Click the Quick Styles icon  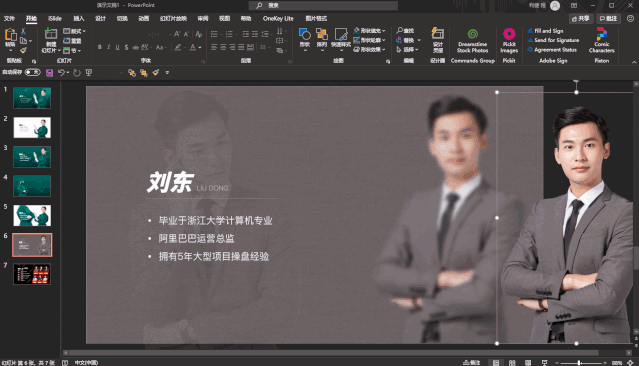coord(341,35)
